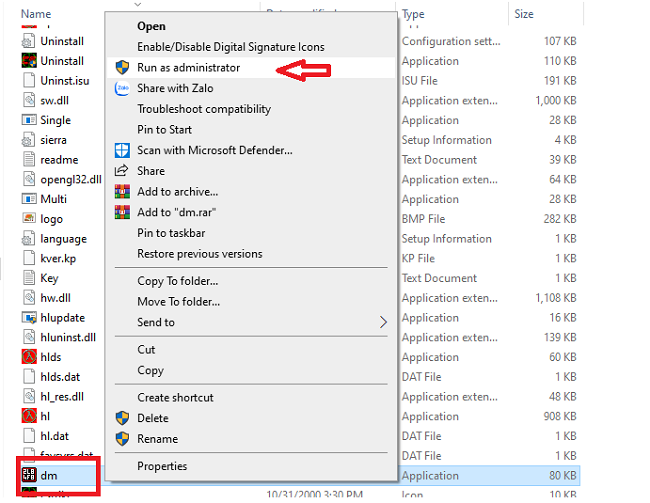The width and height of the screenshot is (650, 503).
Task: Select Copy To folder option
Action: (251, 281)
